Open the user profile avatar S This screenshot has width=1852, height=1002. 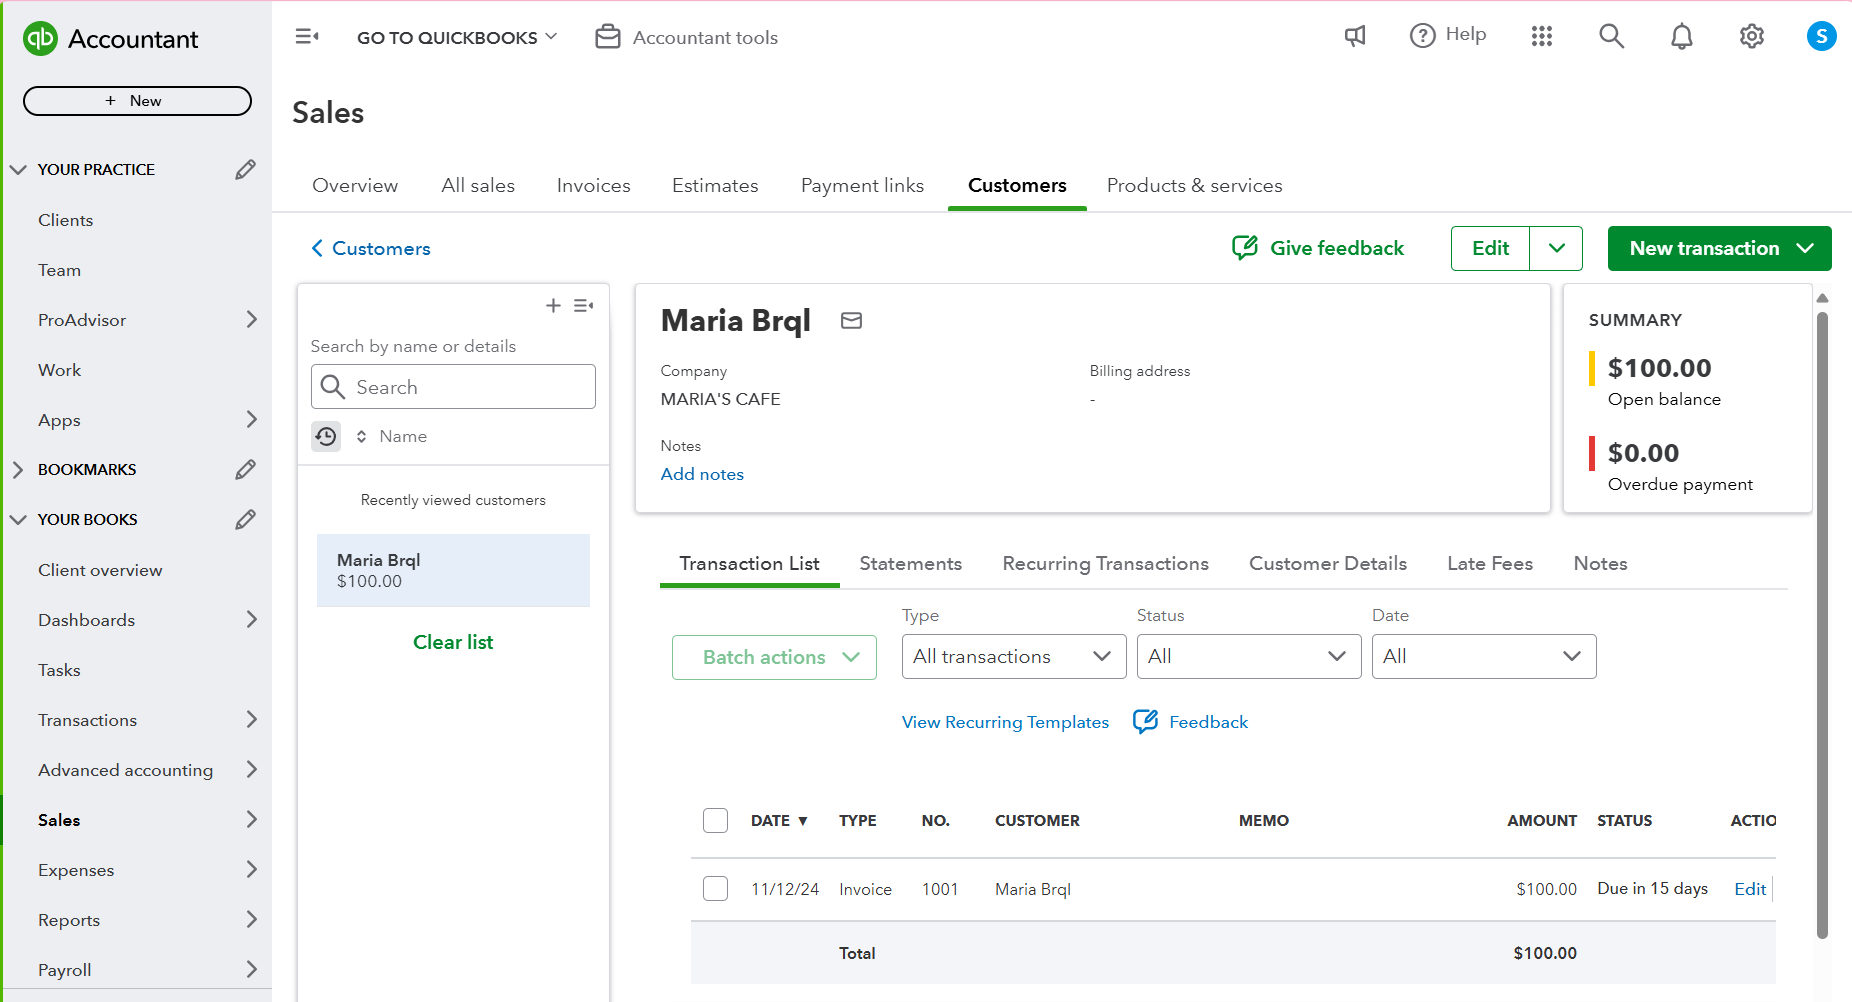pos(1821,36)
